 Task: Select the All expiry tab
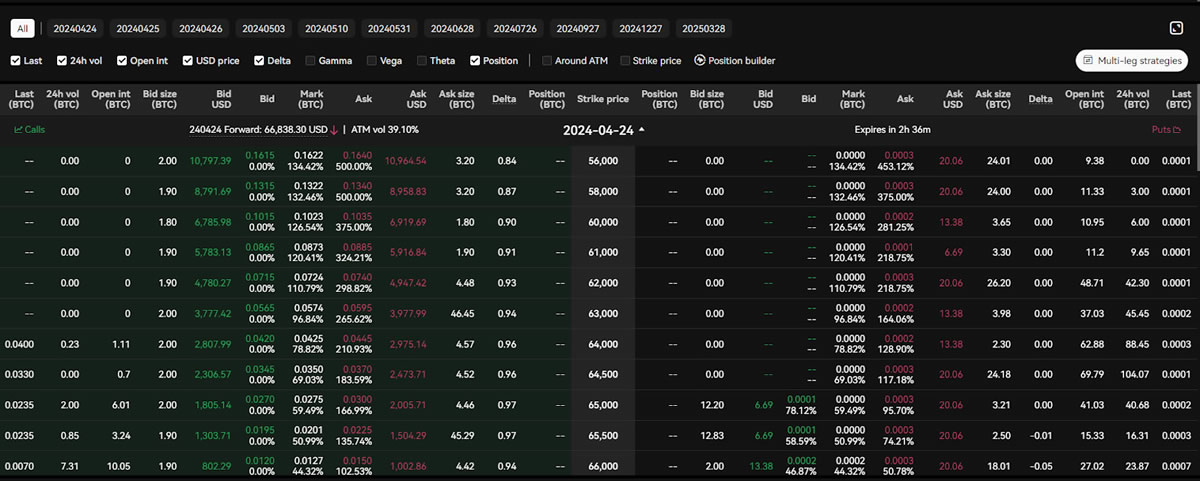tap(23, 29)
